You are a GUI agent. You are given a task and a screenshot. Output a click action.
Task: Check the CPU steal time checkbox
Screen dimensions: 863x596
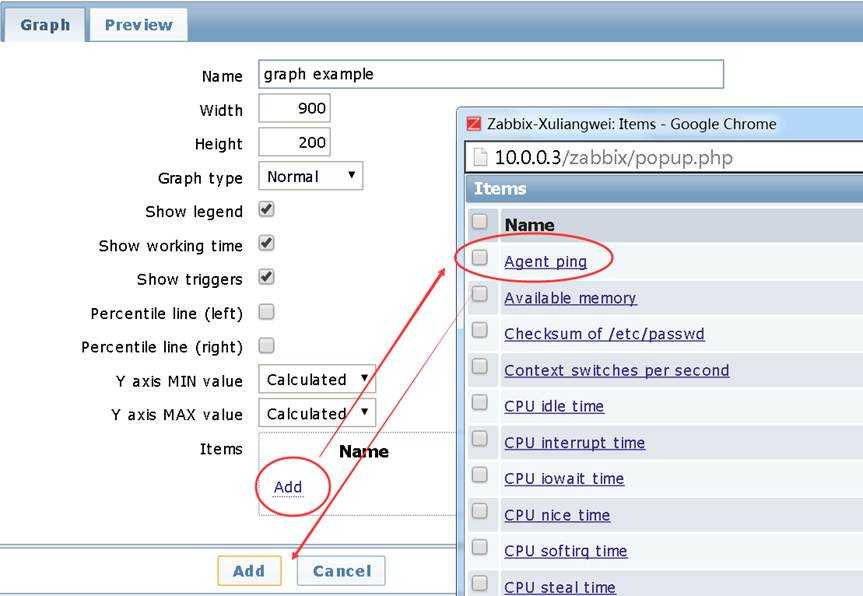coord(479,583)
